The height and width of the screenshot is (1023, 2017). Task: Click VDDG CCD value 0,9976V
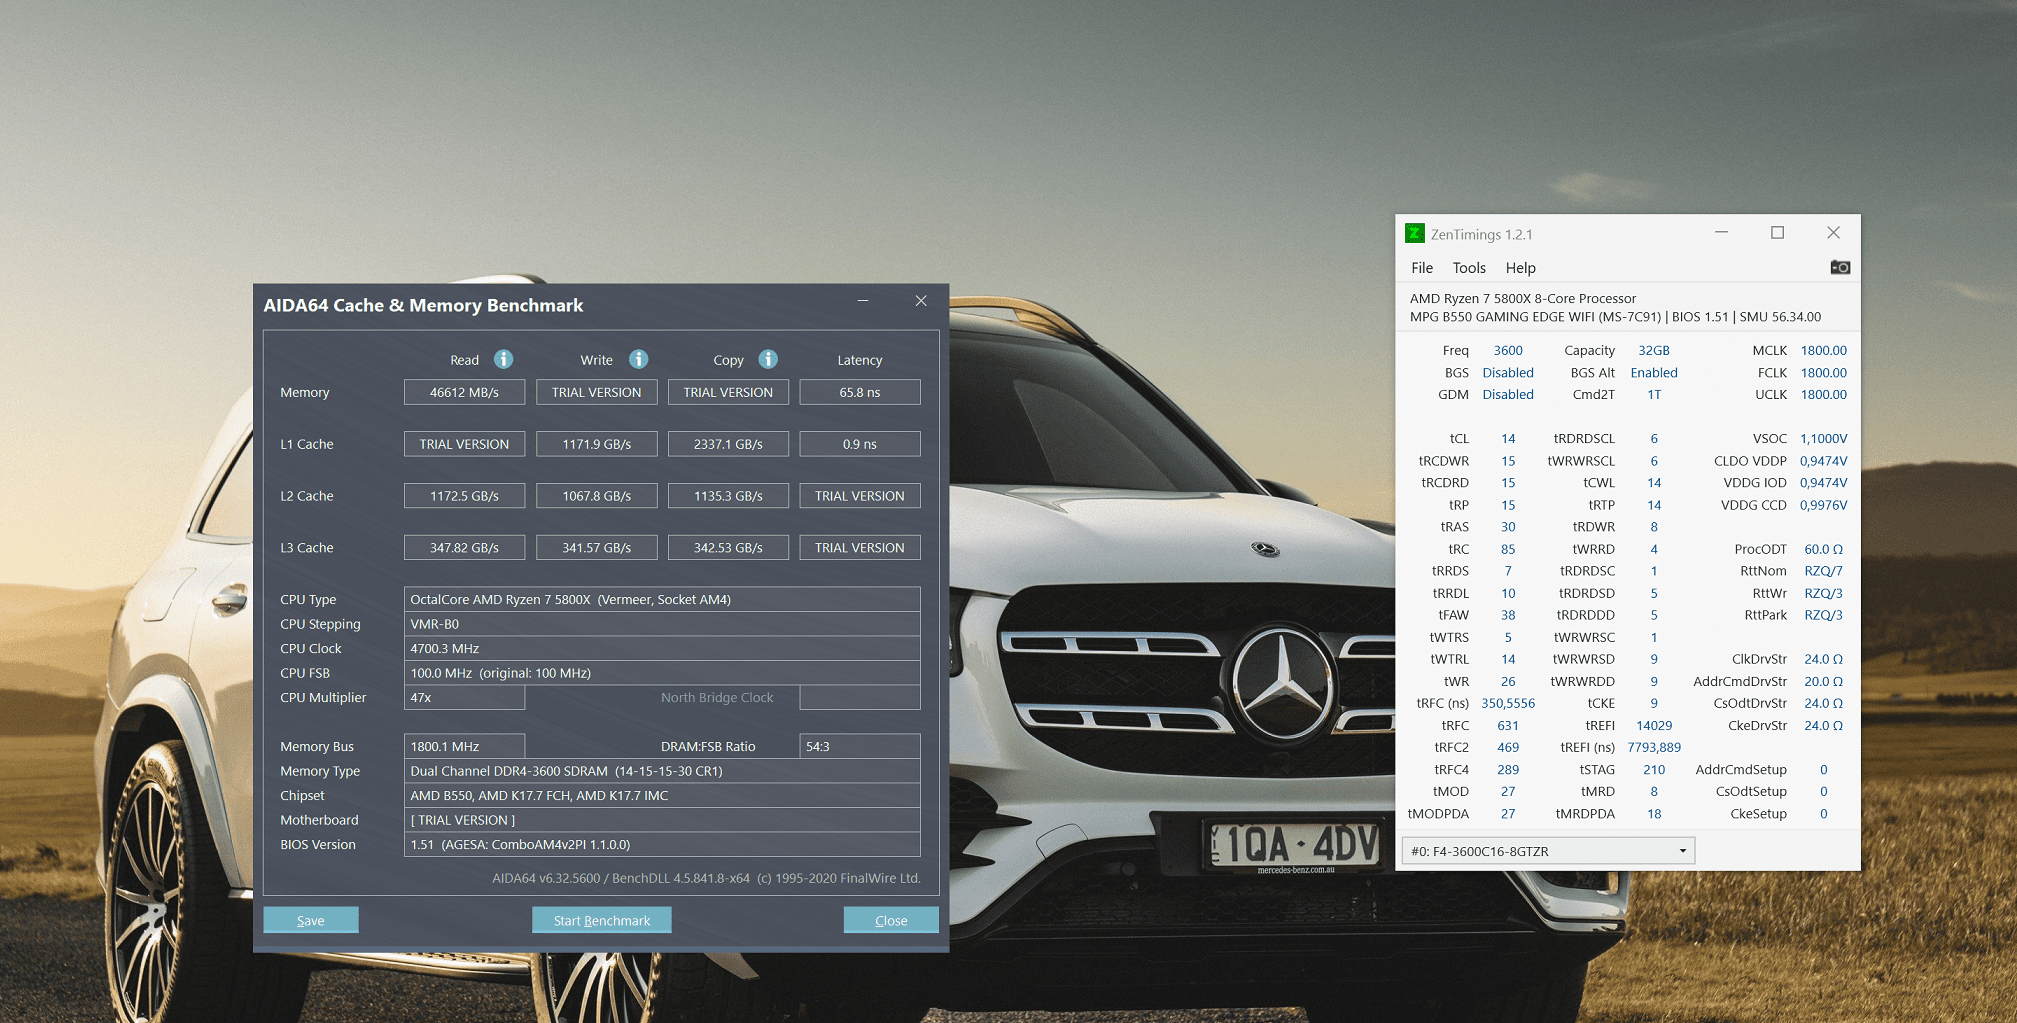[x=1824, y=505]
